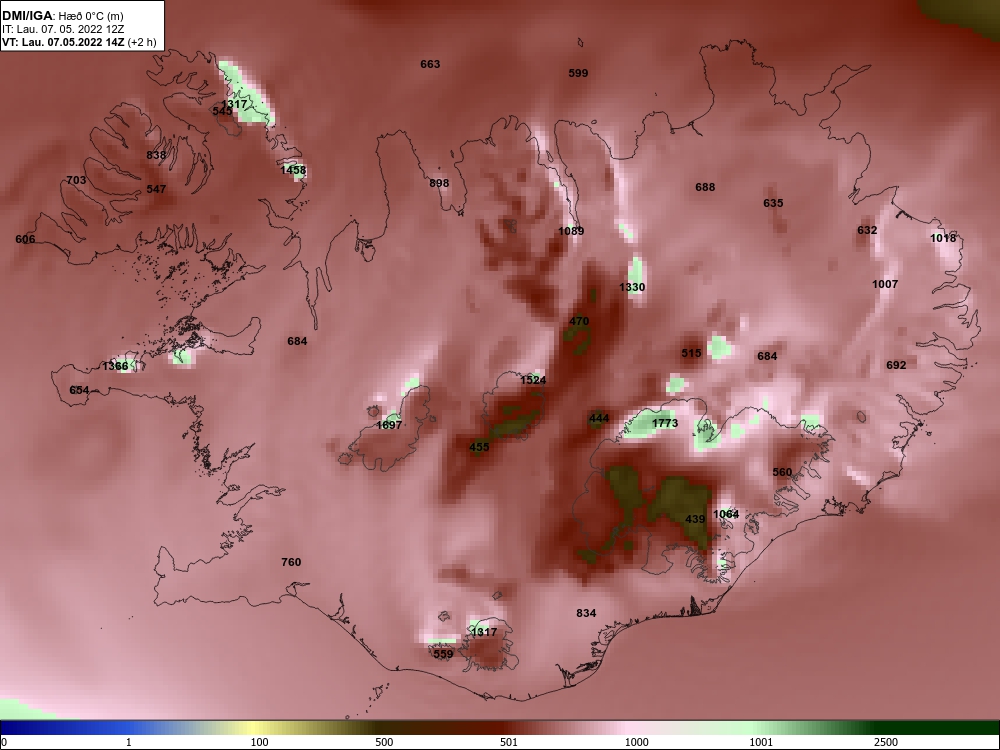Click the 559 height label
Screen dimensions: 1000x750
(443, 654)
